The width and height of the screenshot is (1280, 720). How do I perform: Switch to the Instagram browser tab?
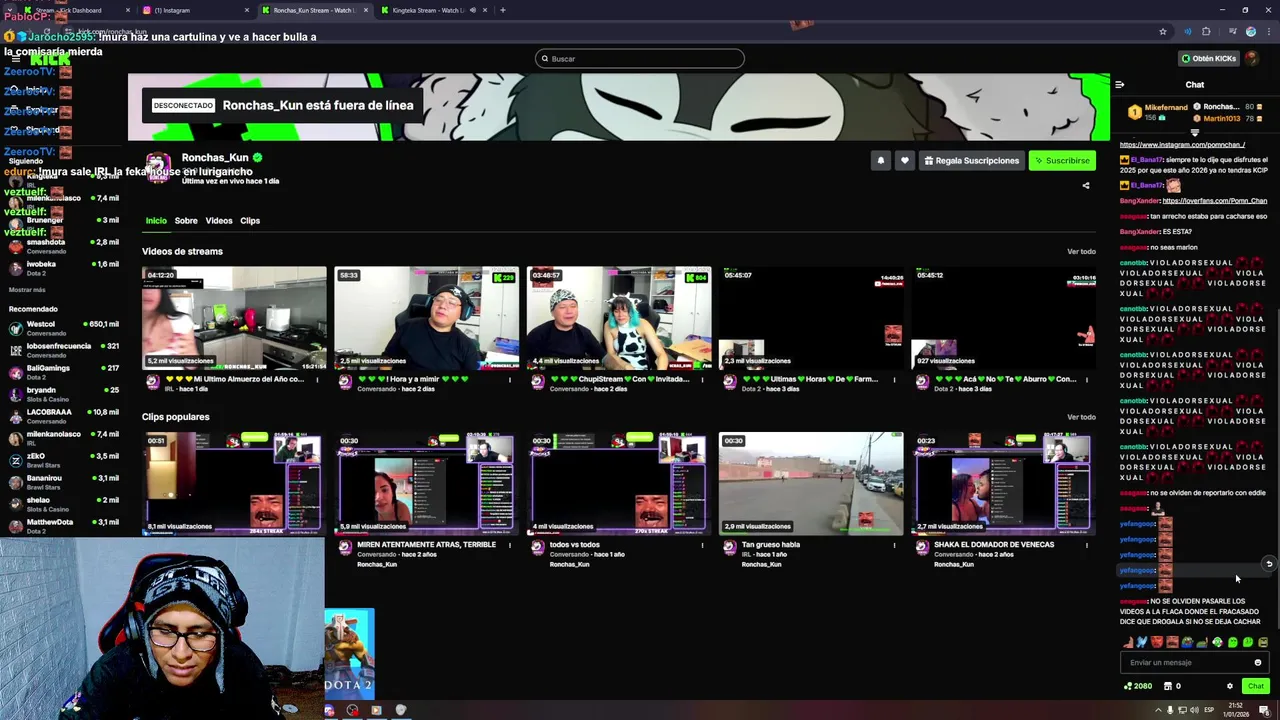coord(195,10)
